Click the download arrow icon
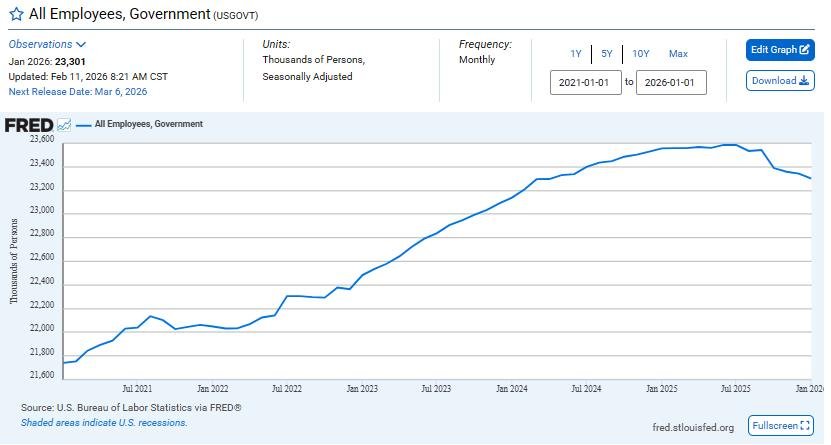The height and width of the screenshot is (445, 831). tap(805, 81)
